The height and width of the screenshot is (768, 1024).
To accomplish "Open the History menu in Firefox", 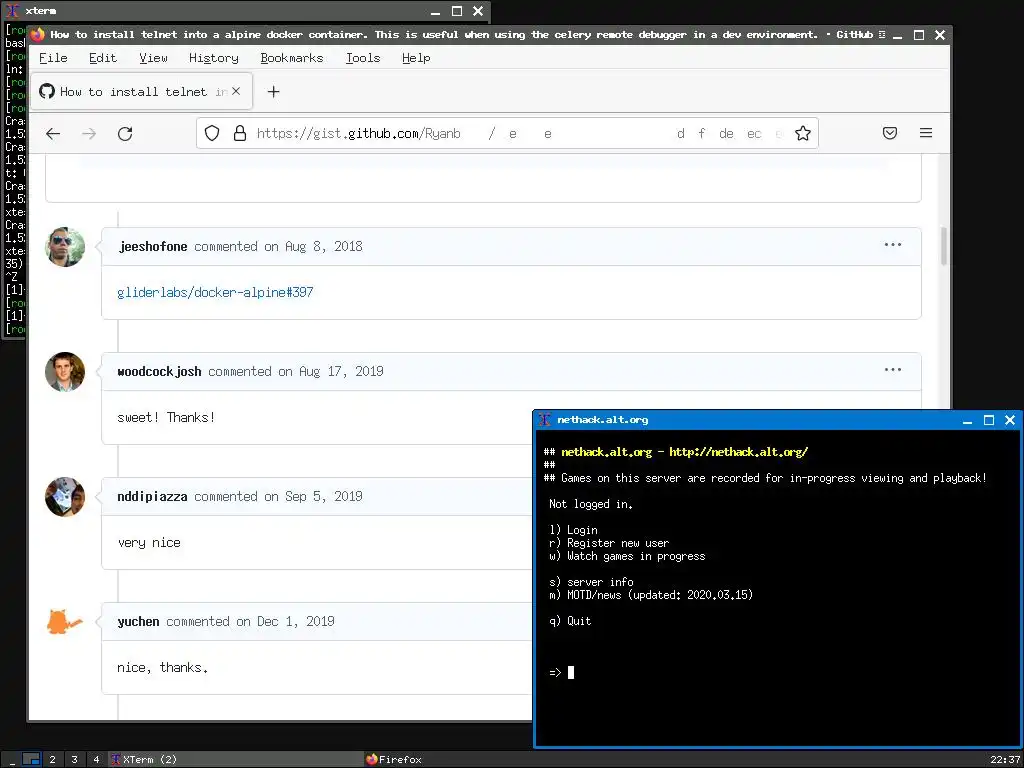I will pos(214,58).
